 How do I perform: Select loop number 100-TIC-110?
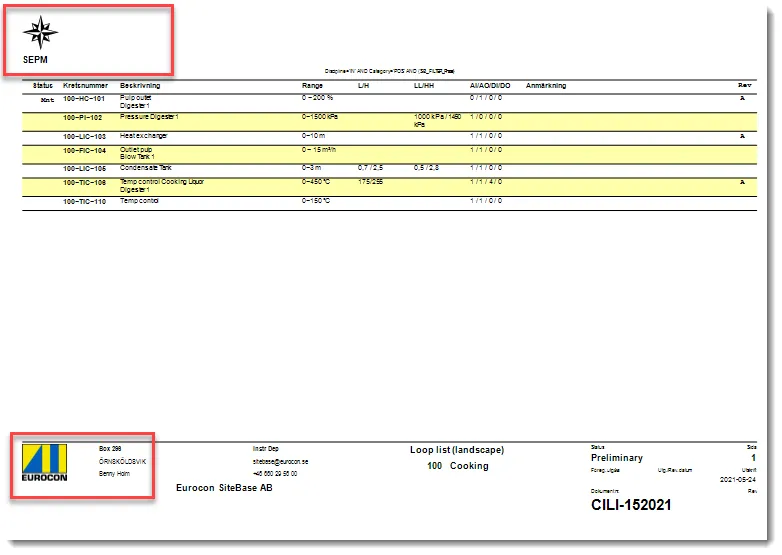[x=84, y=201]
